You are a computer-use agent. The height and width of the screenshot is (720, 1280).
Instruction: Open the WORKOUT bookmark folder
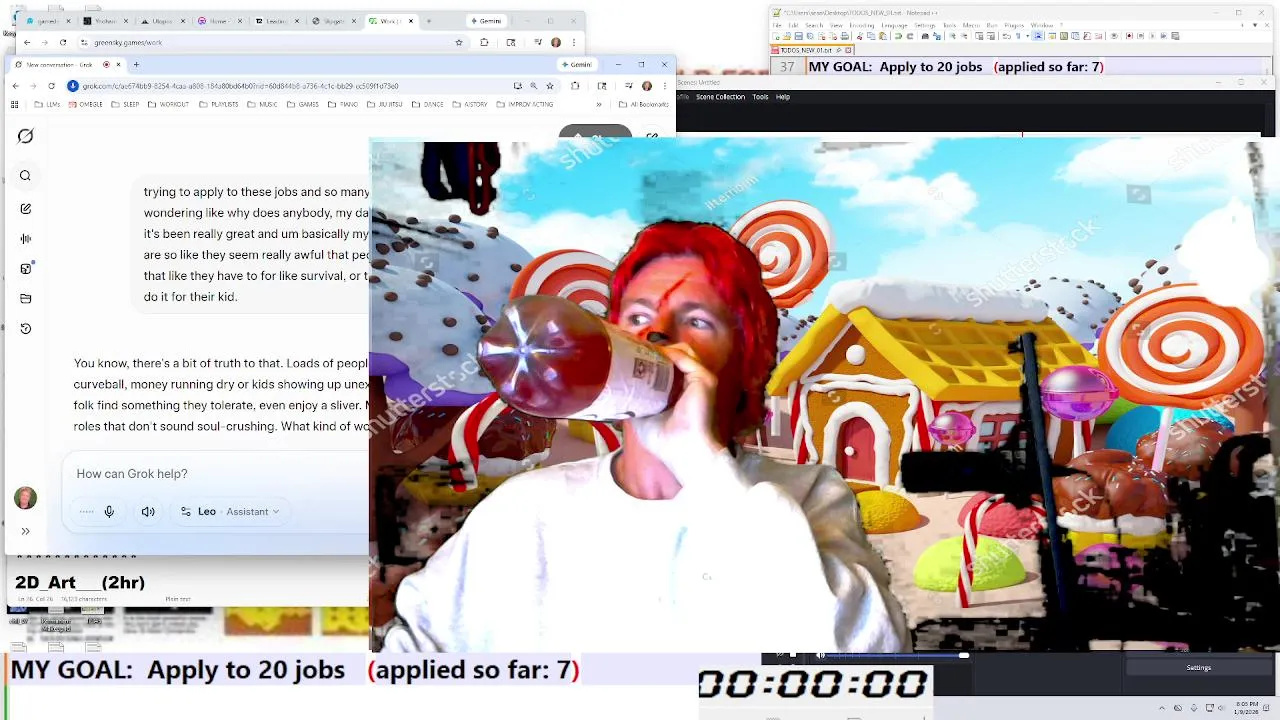tap(167, 104)
